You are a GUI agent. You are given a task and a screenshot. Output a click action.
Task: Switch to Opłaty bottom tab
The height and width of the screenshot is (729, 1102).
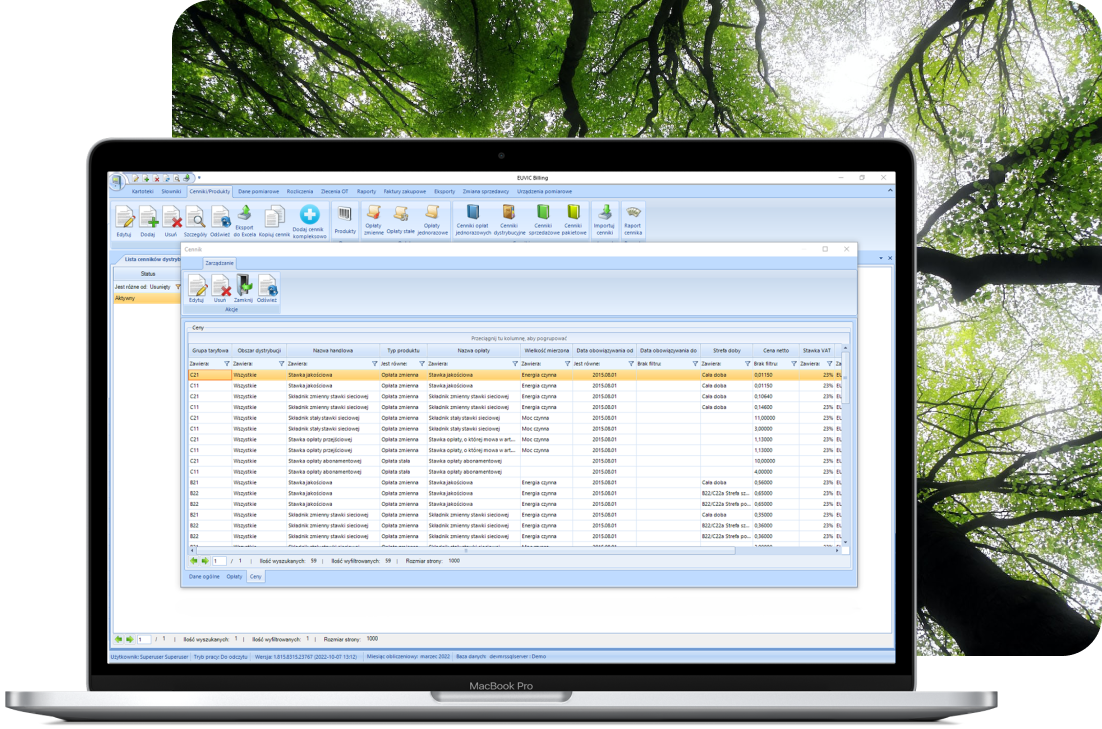[234, 576]
